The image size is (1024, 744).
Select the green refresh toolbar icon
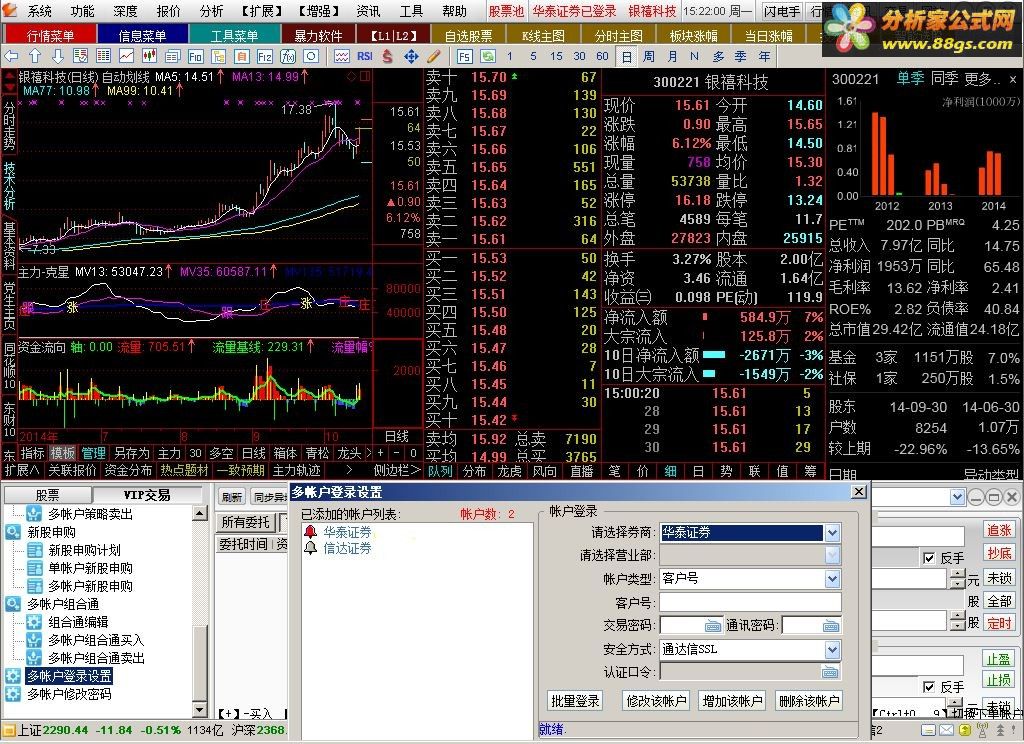[487, 57]
